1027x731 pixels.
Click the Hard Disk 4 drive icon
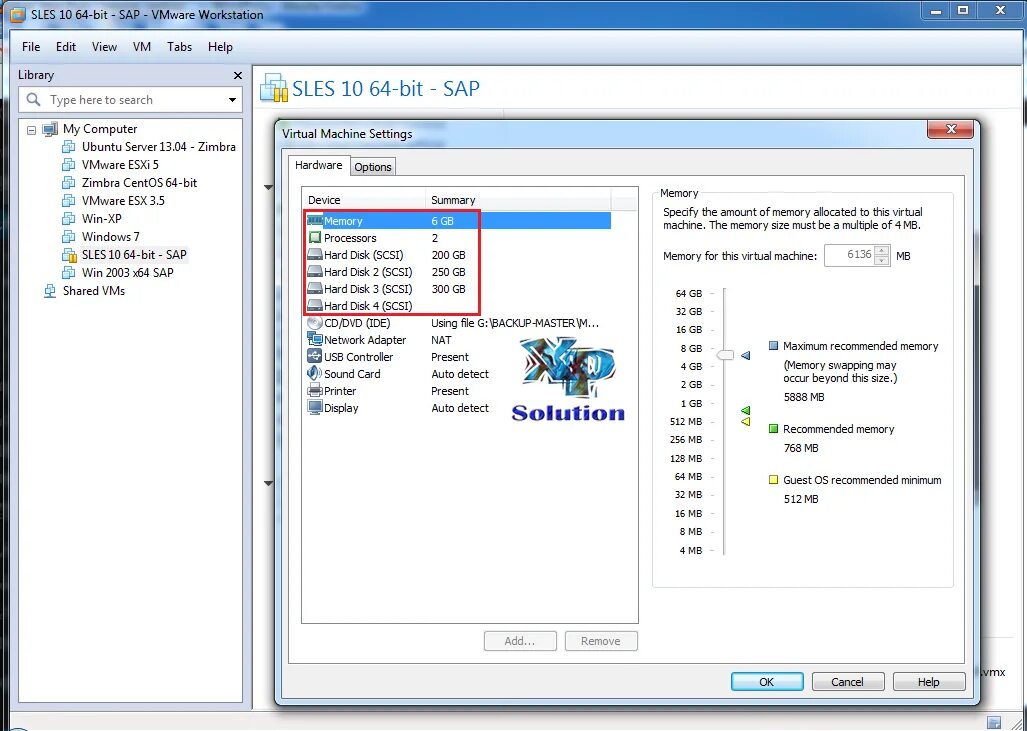click(315, 305)
